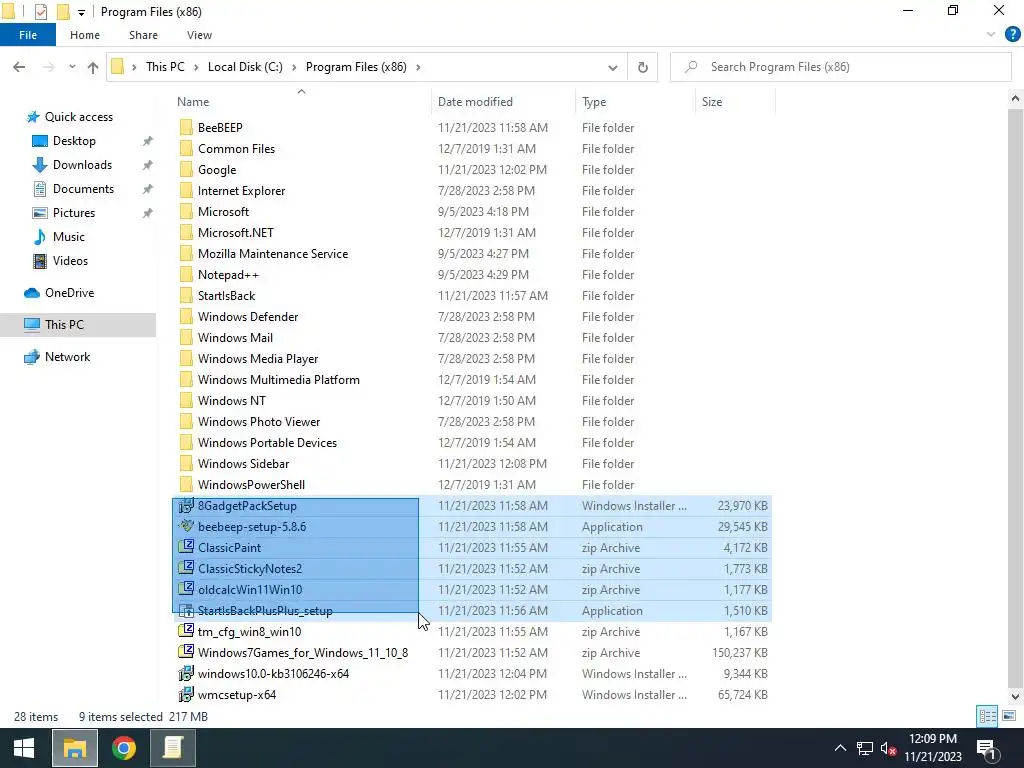The image size is (1024, 768).
Task: Open the View ribbon tab
Action: pyautogui.click(x=199, y=35)
